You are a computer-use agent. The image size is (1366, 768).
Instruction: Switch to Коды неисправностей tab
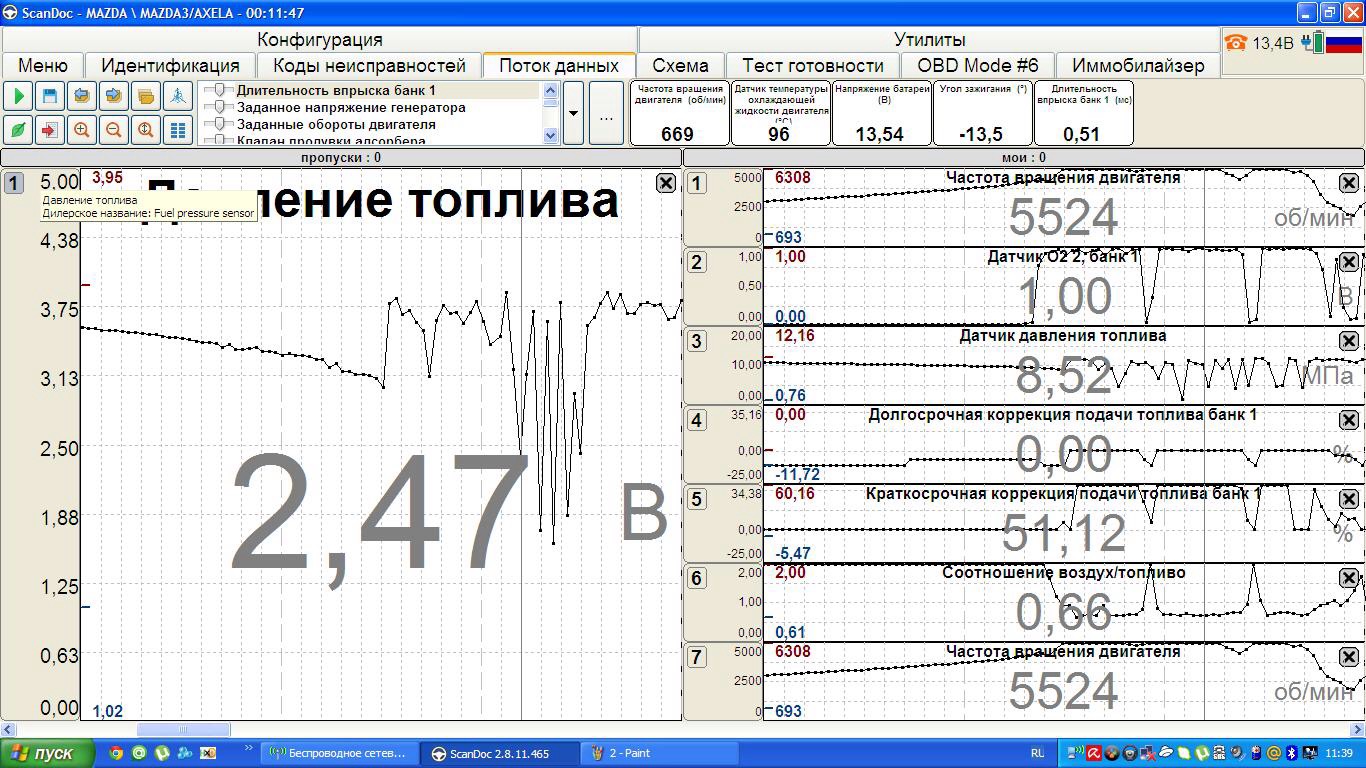coord(369,66)
